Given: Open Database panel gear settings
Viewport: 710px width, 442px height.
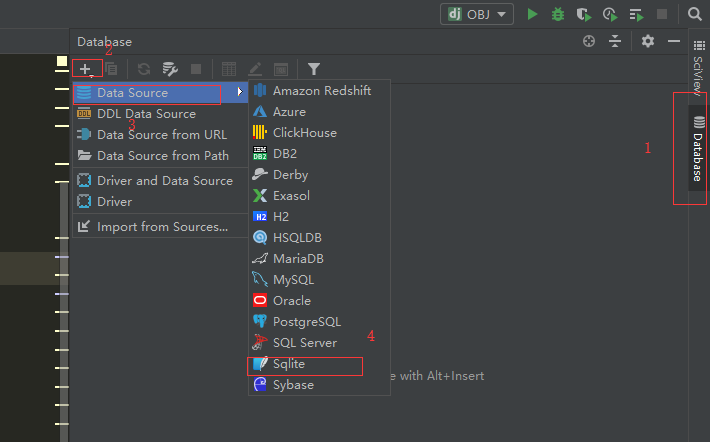Looking at the screenshot, I should 648,41.
